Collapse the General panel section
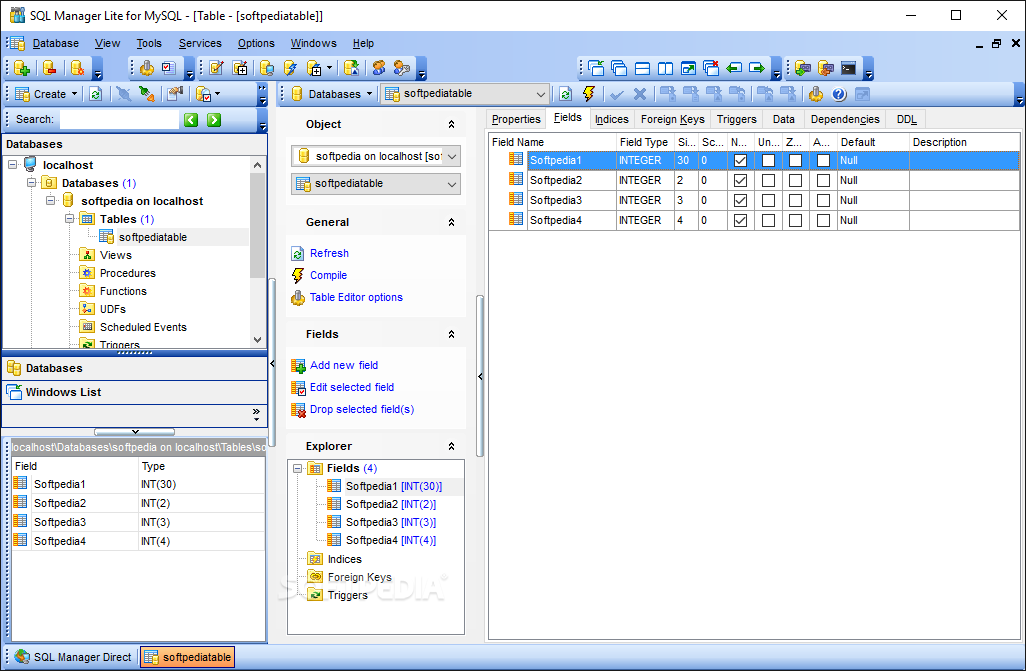 [x=451, y=223]
